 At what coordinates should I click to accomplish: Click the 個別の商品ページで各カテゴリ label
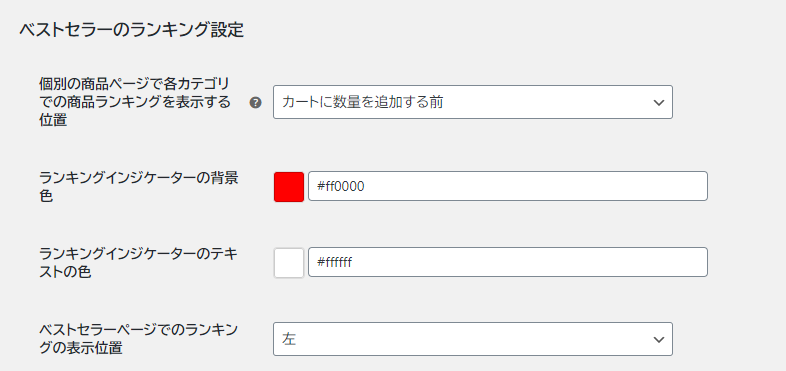coord(134,82)
